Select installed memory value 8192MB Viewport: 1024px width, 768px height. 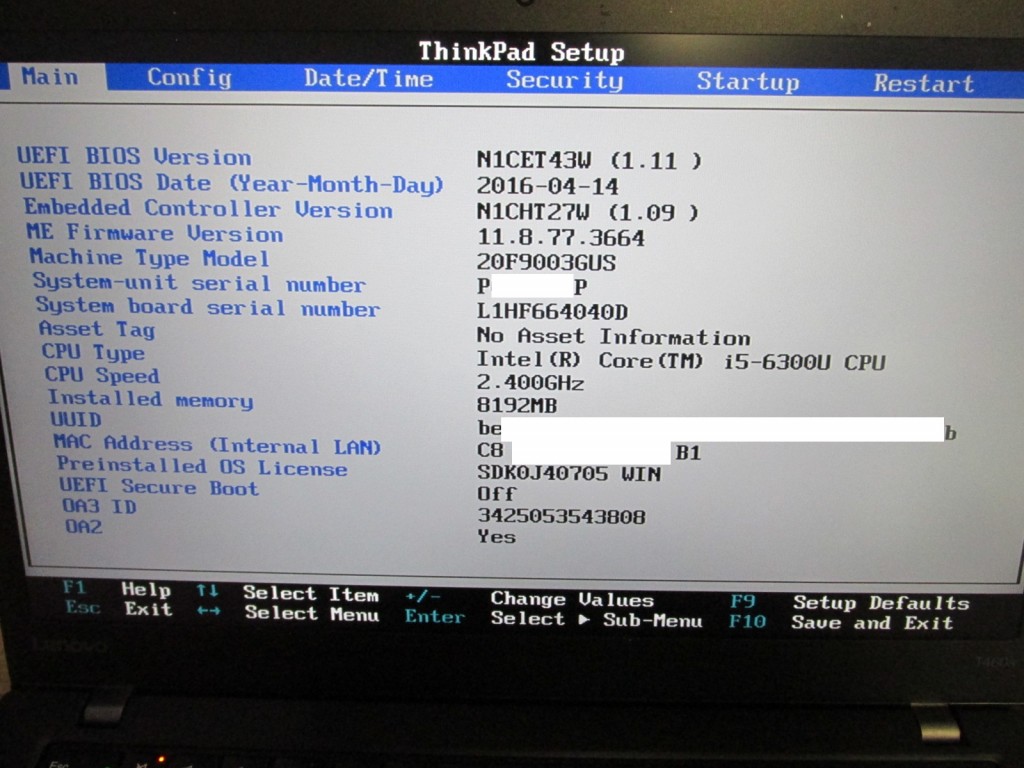517,406
